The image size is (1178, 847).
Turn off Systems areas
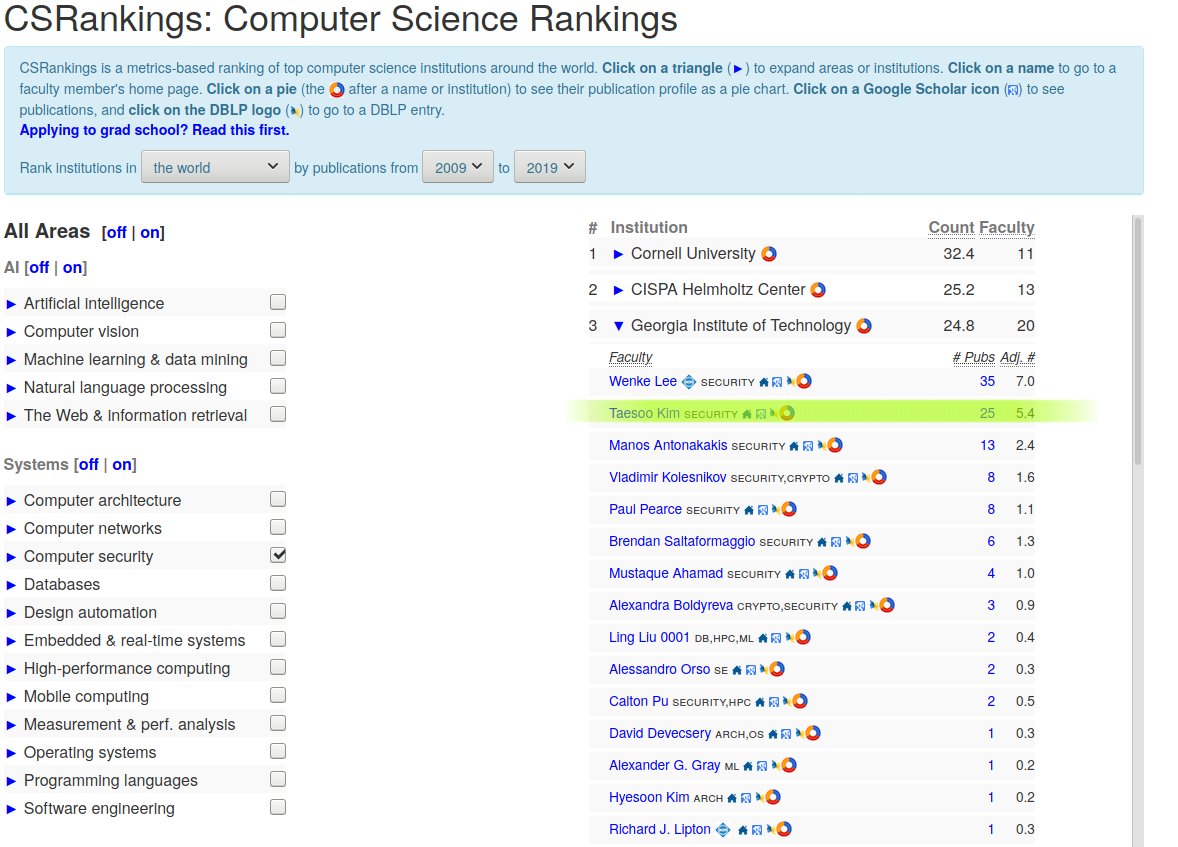pyautogui.click(x=89, y=464)
